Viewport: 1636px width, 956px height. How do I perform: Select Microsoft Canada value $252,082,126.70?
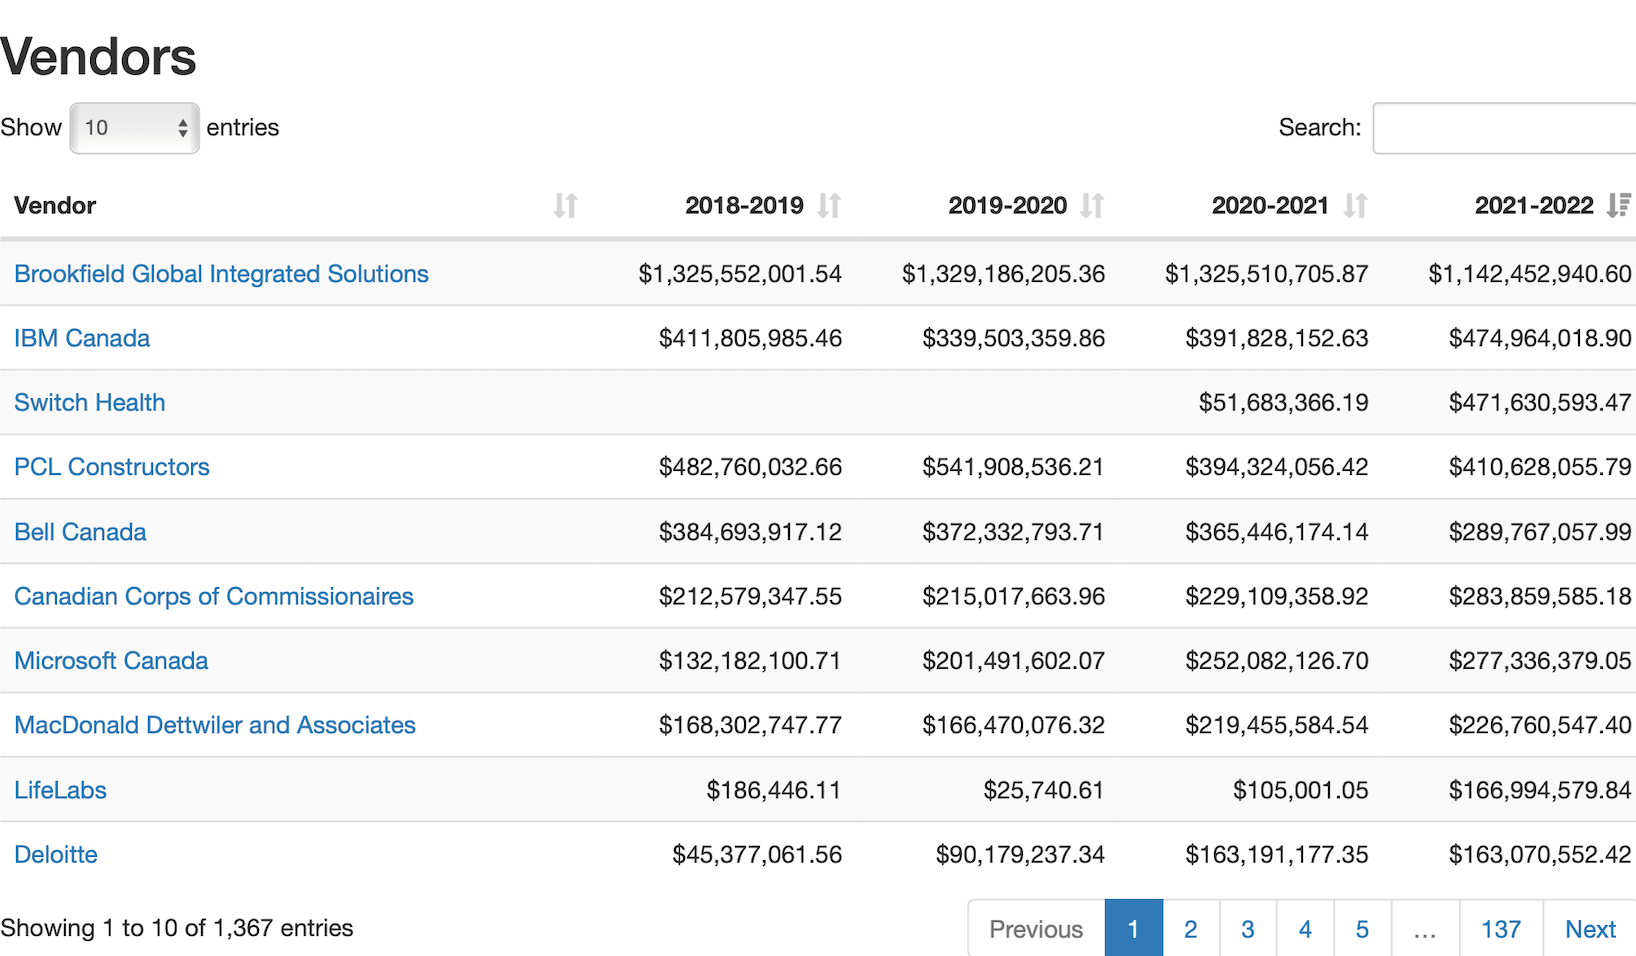pyautogui.click(x=1277, y=661)
